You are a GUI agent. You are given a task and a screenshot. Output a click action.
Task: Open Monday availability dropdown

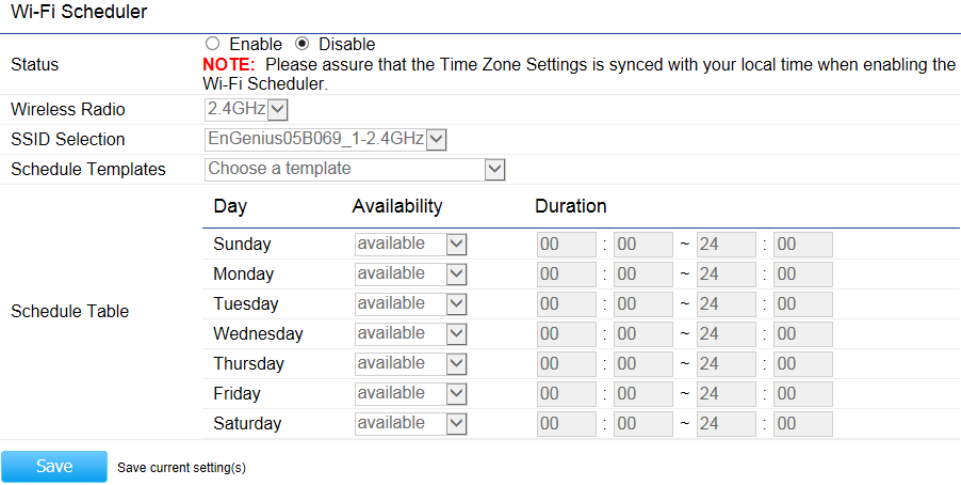[411, 274]
